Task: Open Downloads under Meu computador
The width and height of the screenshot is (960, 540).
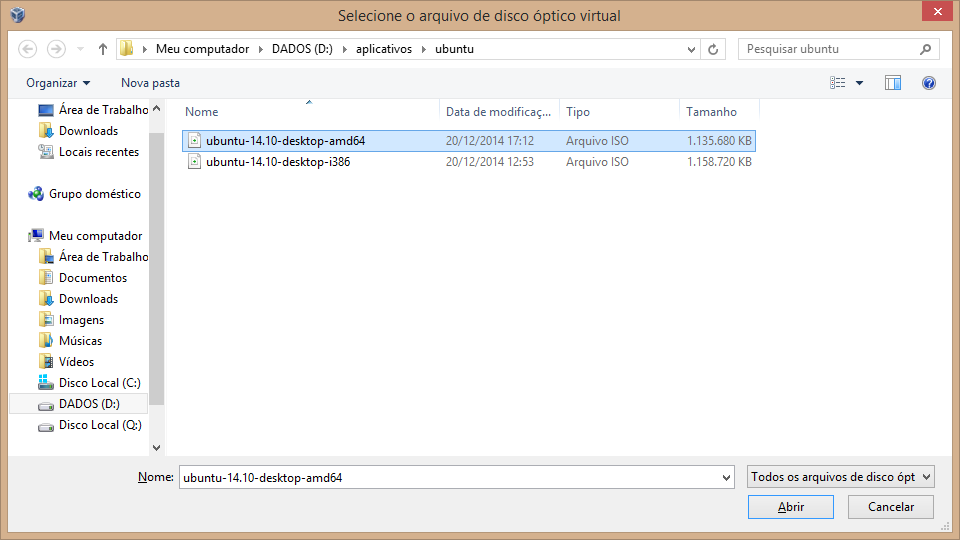Action: (88, 299)
